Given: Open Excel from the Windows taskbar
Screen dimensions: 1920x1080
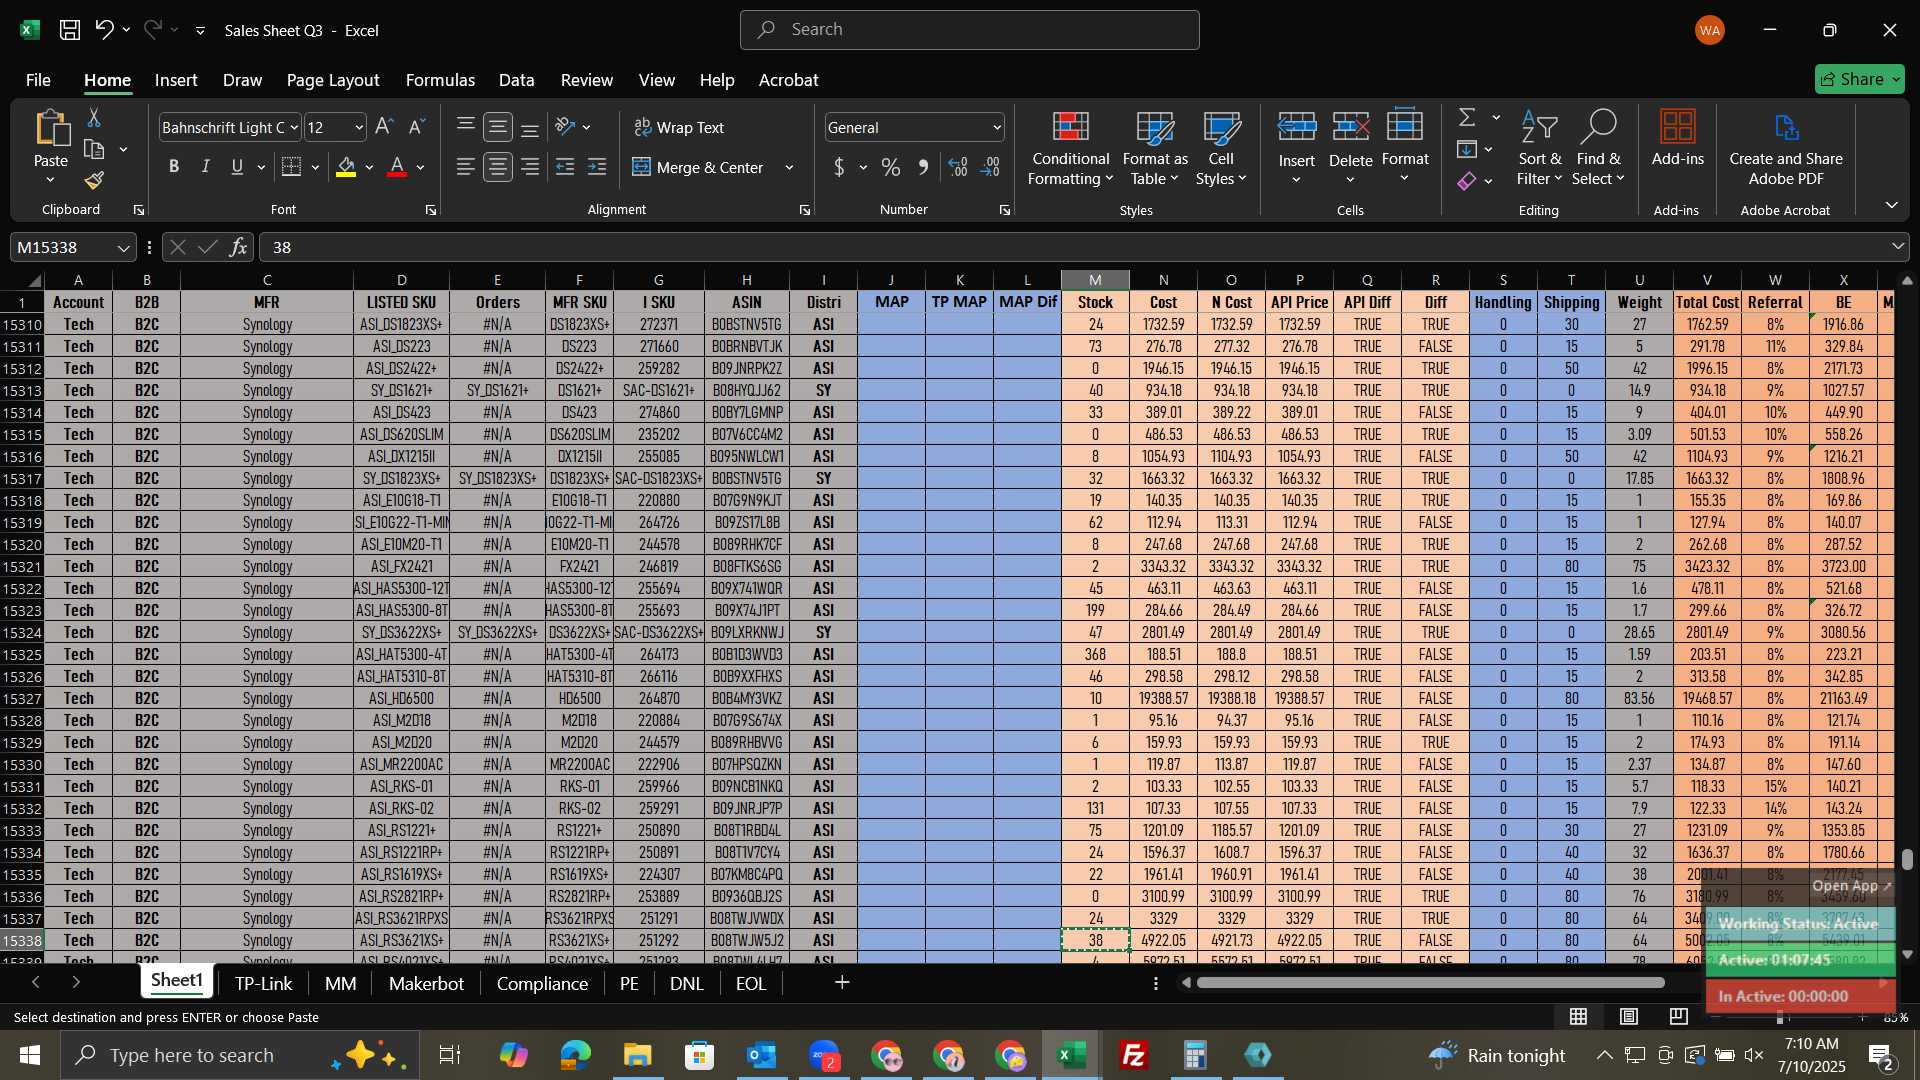Looking at the screenshot, I should (x=1072, y=1055).
